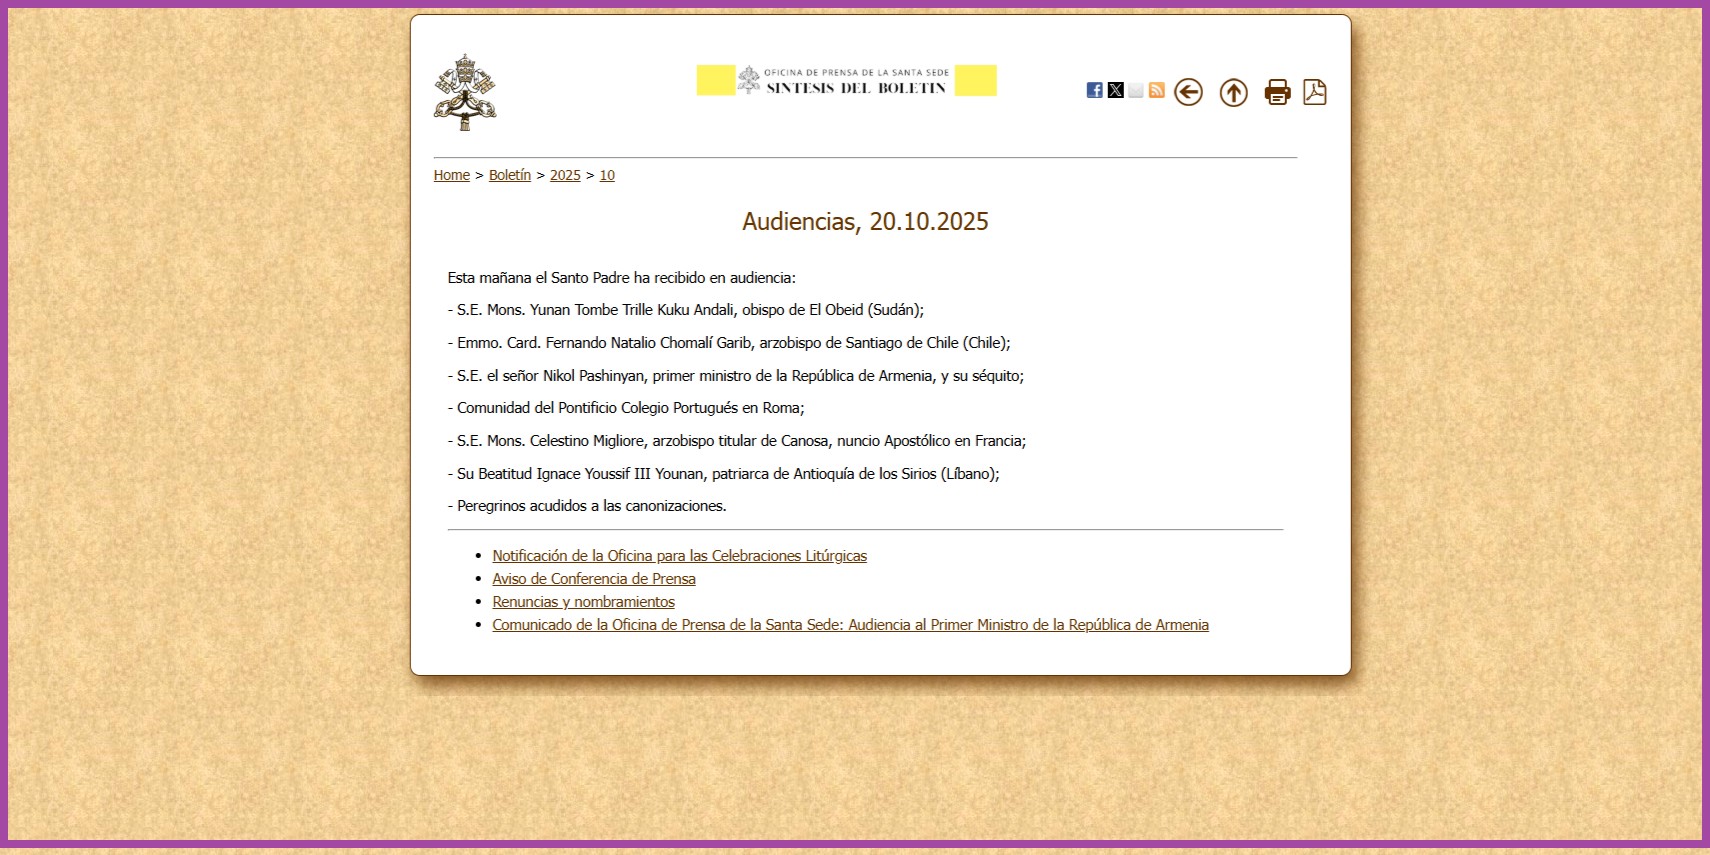Go back with the circled left arrow
This screenshot has height=855, width=1710.
[1188, 93]
